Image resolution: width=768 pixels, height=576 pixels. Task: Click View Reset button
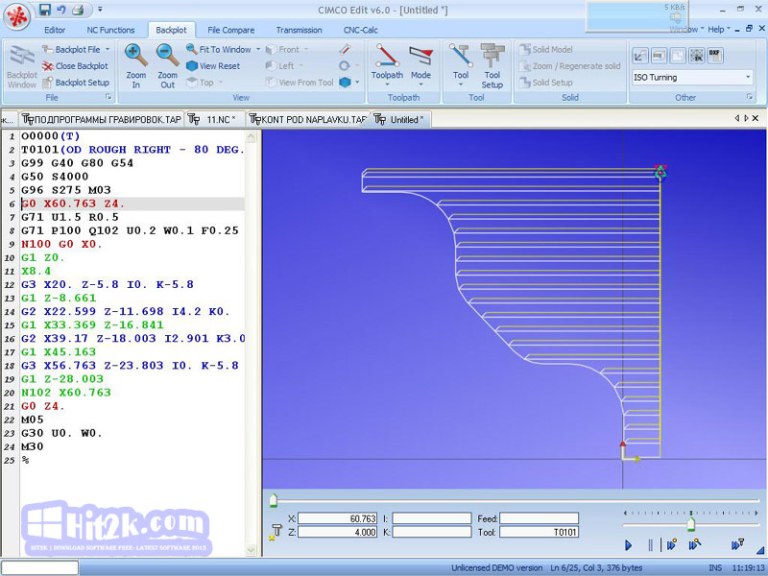pyautogui.click(x=213, y=66)
